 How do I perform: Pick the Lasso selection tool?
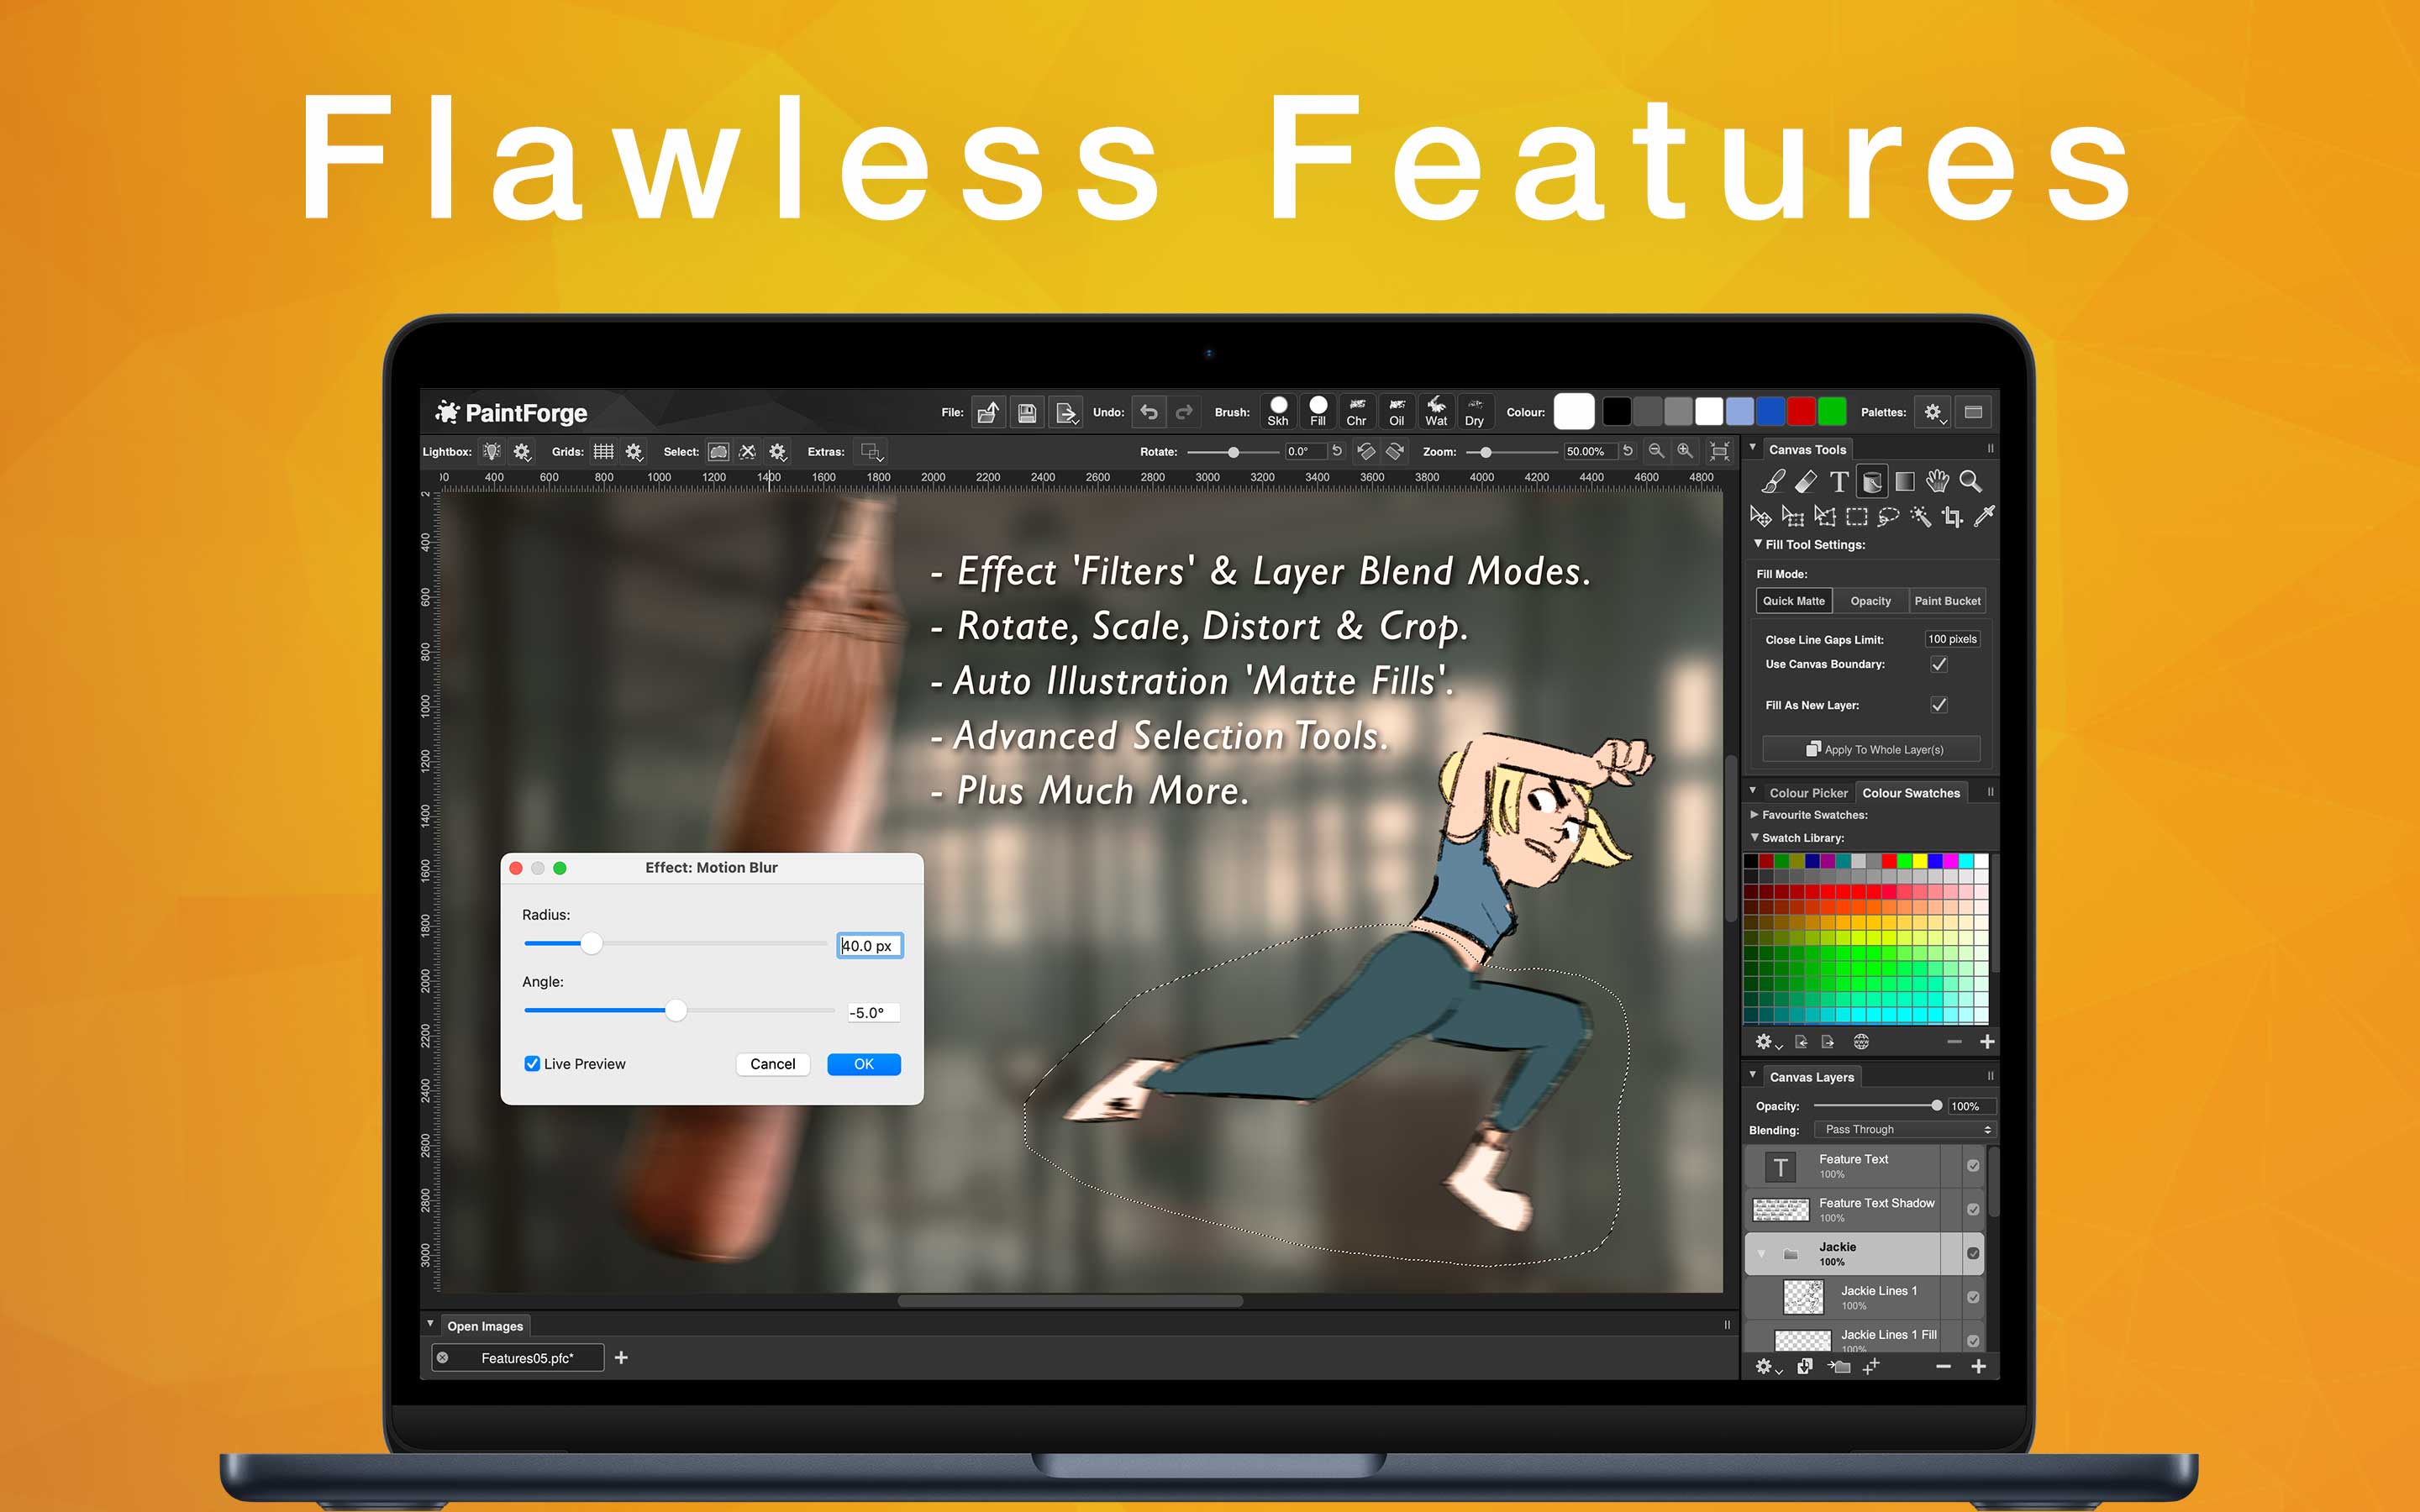(1888, 517)
